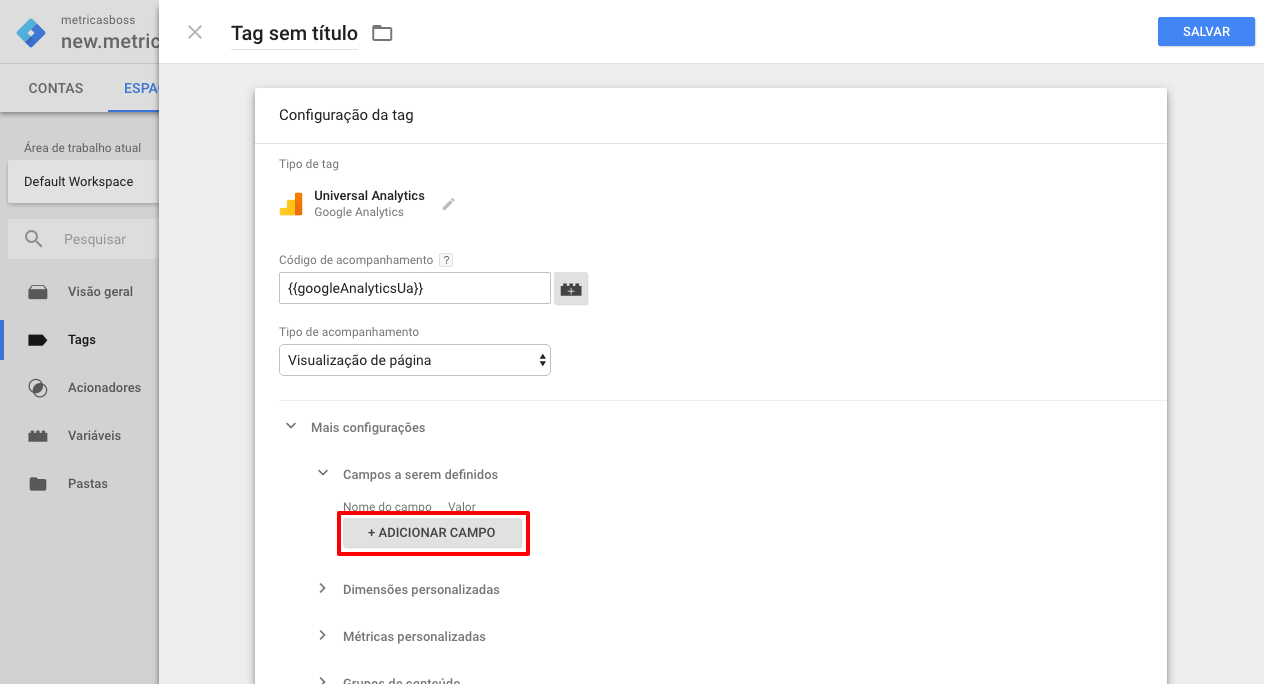Close the tag editor with X
The height and width of the screenshot is (684, 1264).
[195, 32]
